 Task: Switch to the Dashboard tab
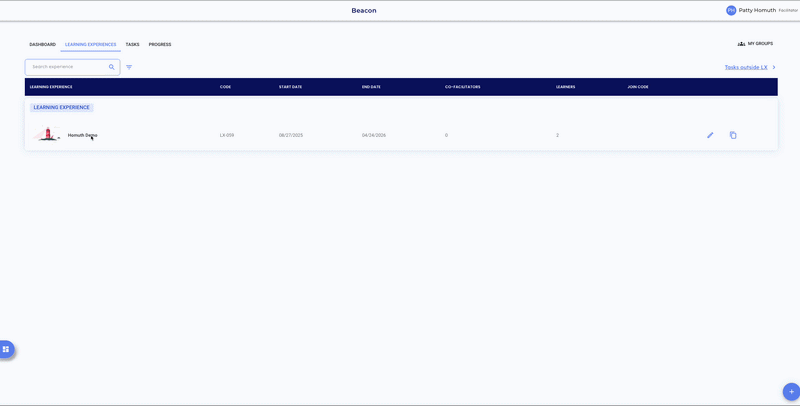(x=43, y=44)
